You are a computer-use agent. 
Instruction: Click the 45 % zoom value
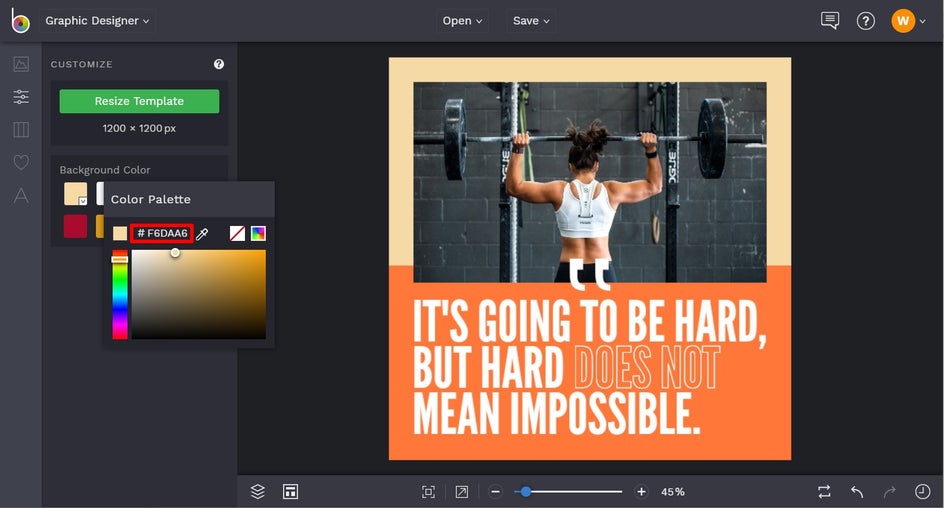point(672,492)
